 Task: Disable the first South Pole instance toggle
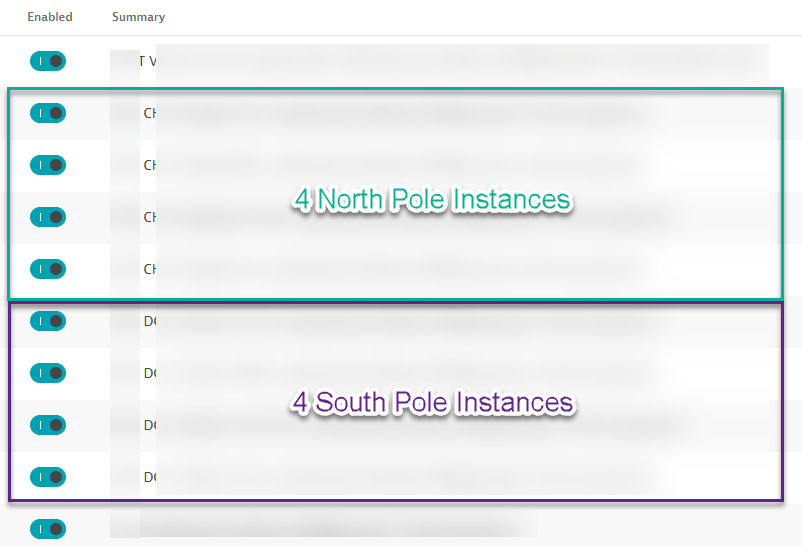(48, 321)
